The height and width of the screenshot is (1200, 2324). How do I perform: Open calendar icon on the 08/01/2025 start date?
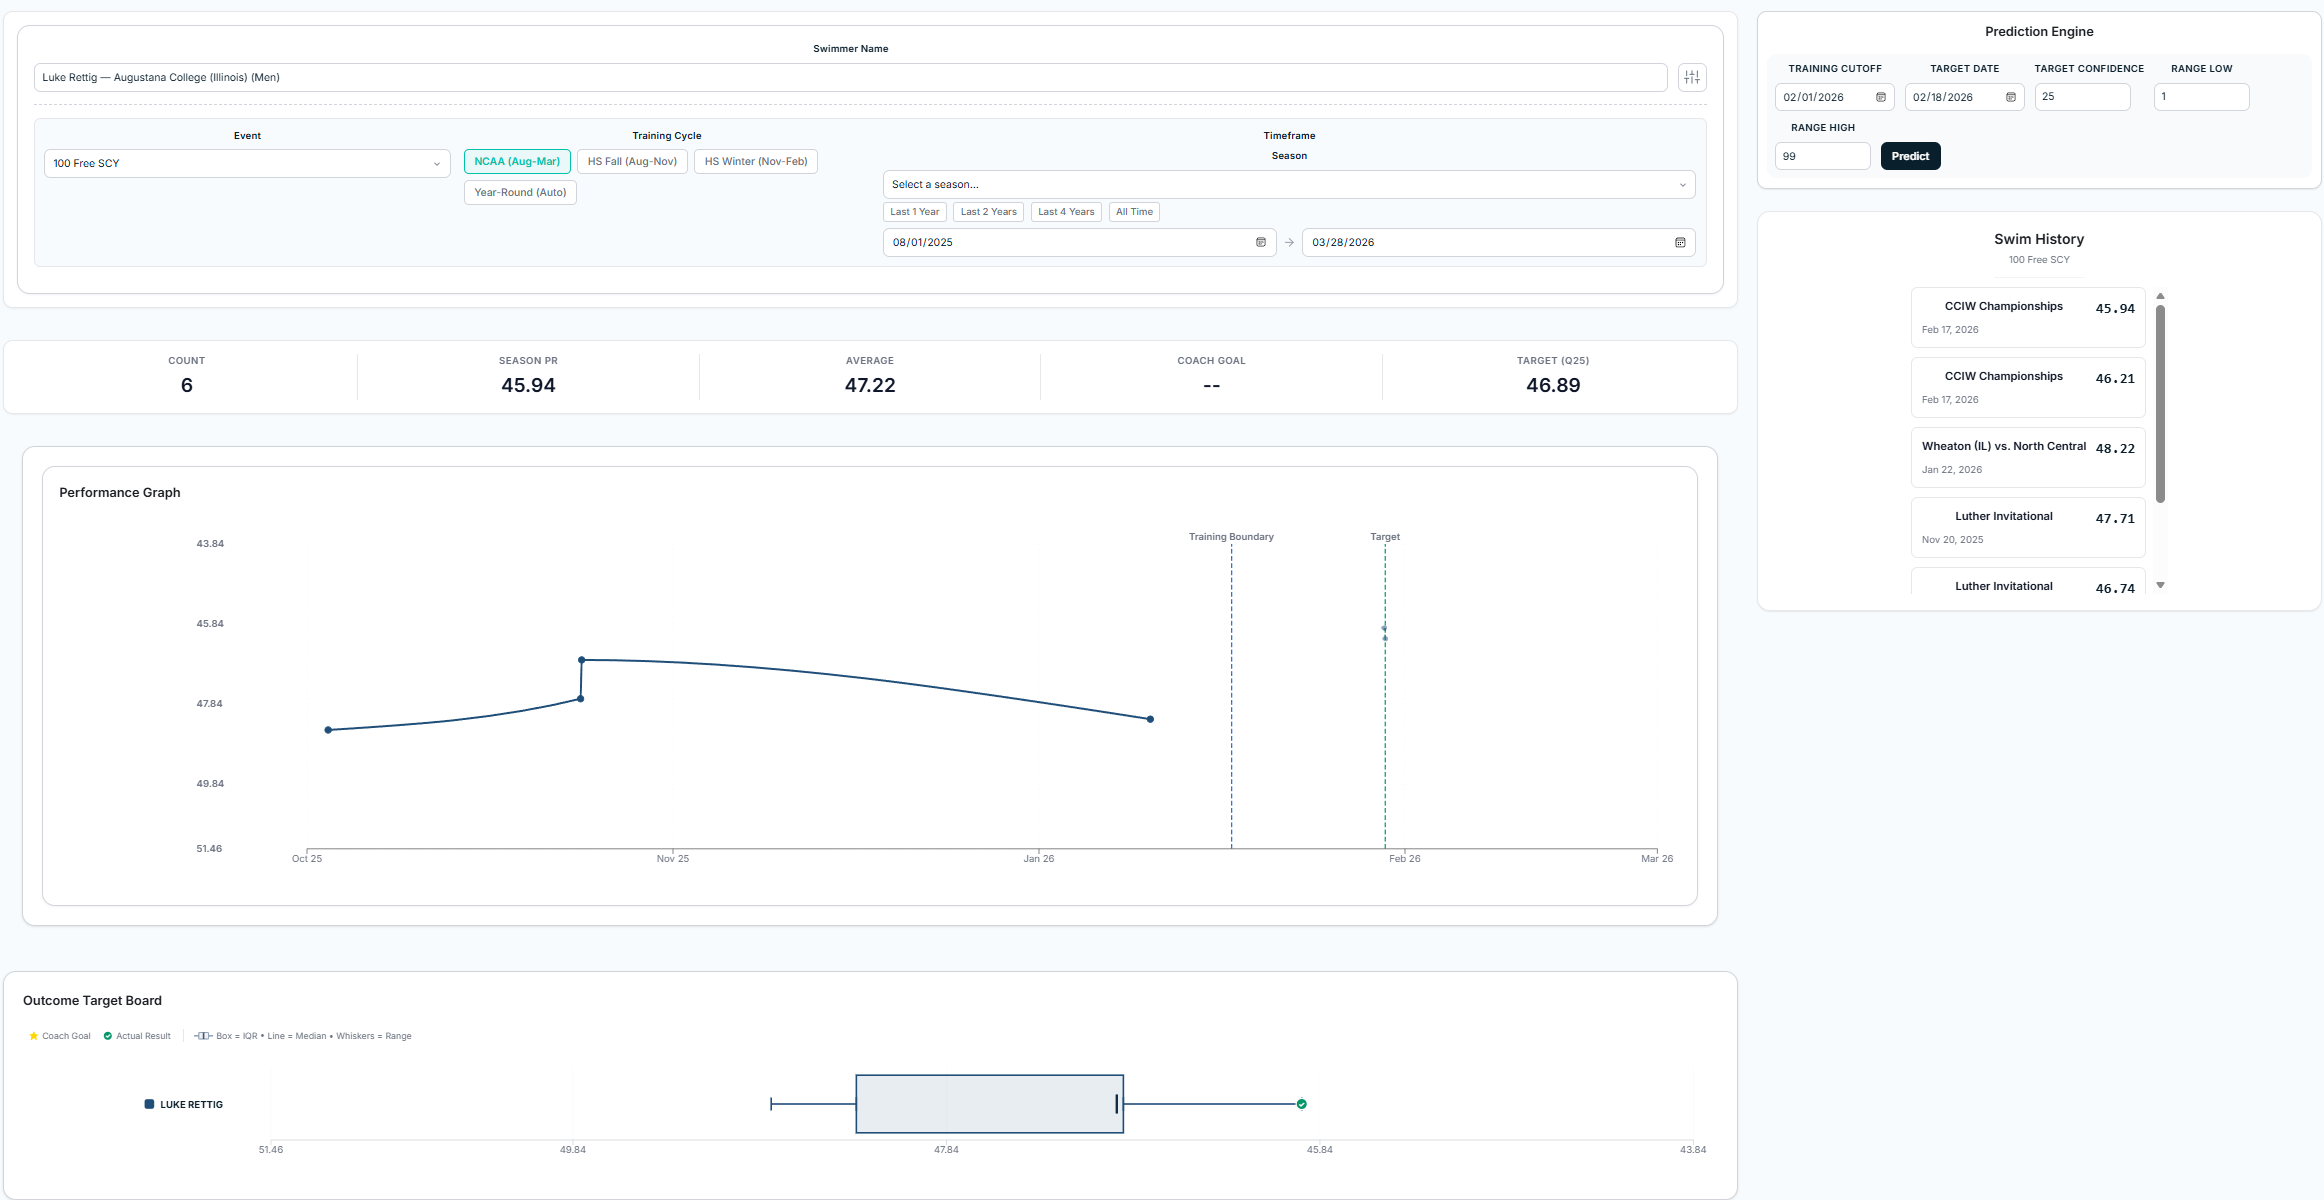point(1260,242)
